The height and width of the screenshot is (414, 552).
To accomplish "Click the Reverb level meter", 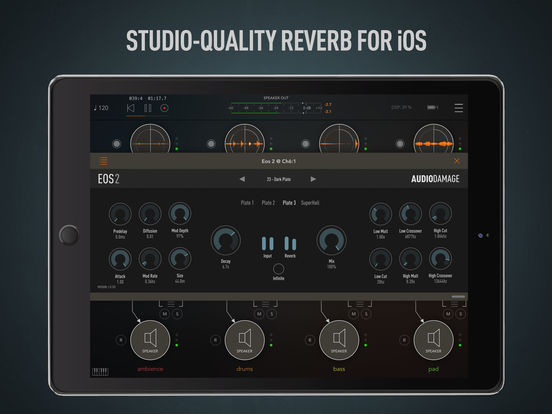I will pyautogui.click(x=290, y=244).
